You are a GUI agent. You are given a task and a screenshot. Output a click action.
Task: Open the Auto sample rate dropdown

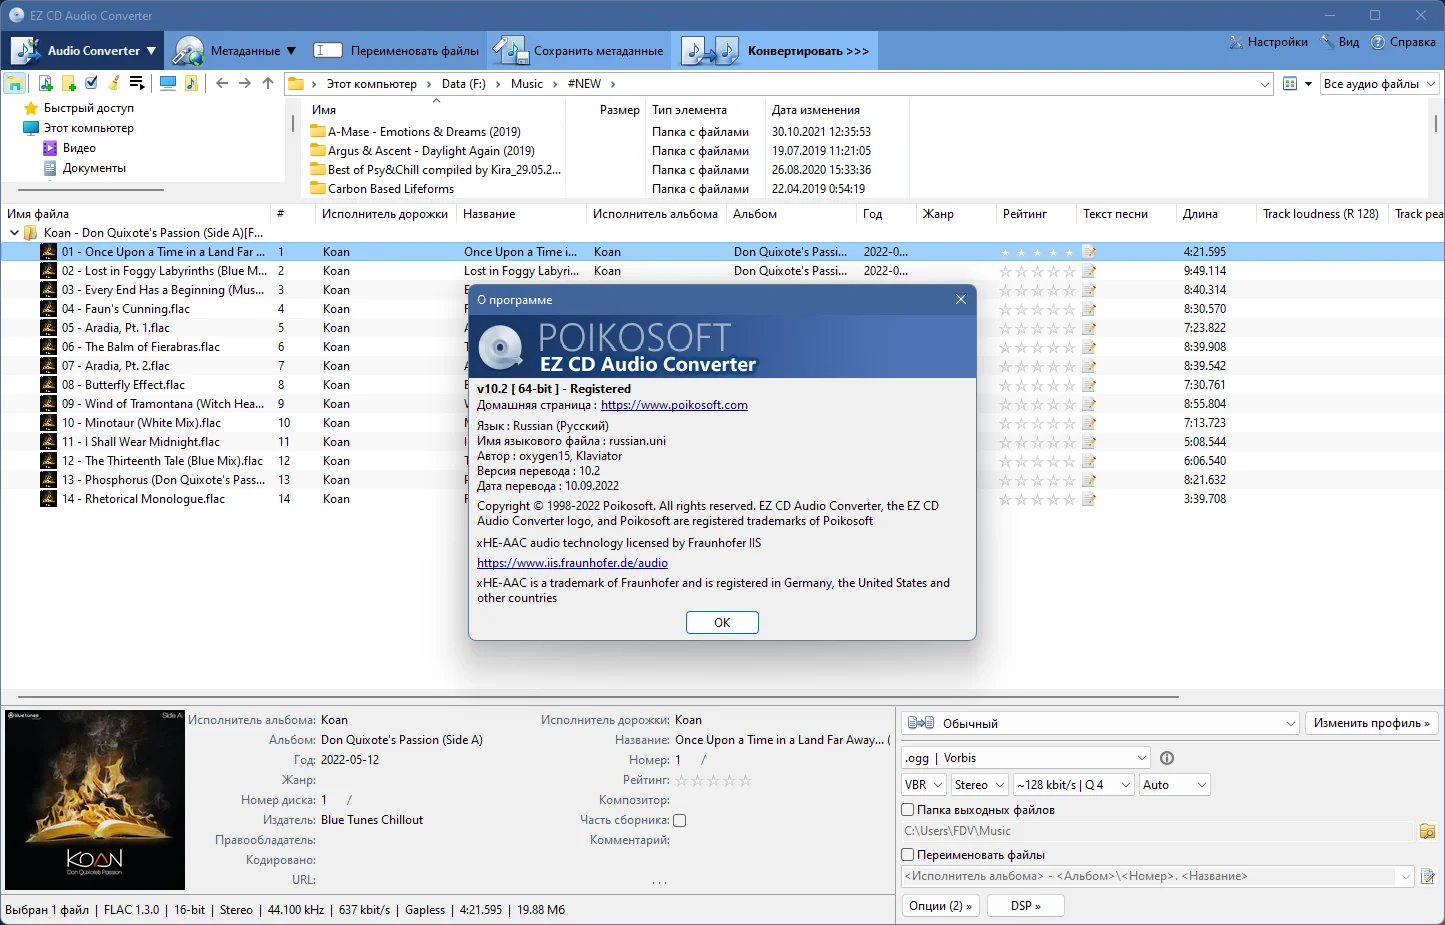pyautogui.click(x=1175, y=785)
